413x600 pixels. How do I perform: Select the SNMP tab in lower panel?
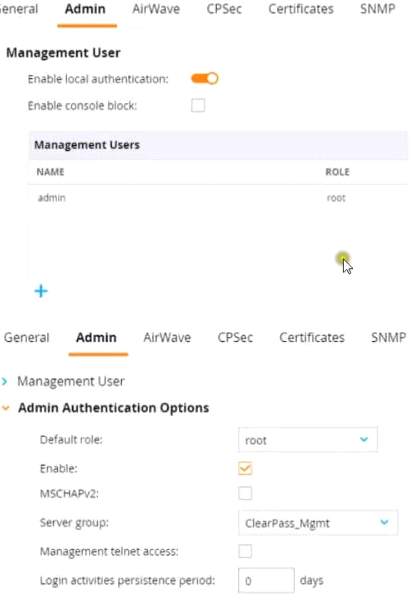click(389, 338)
